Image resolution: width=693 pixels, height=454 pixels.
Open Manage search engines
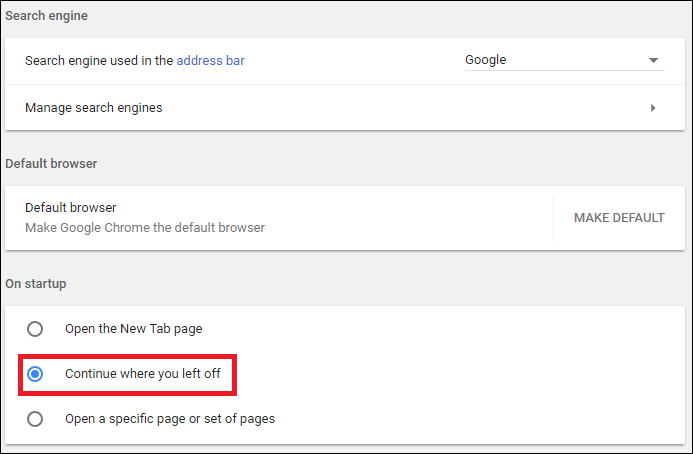[94, 107]
